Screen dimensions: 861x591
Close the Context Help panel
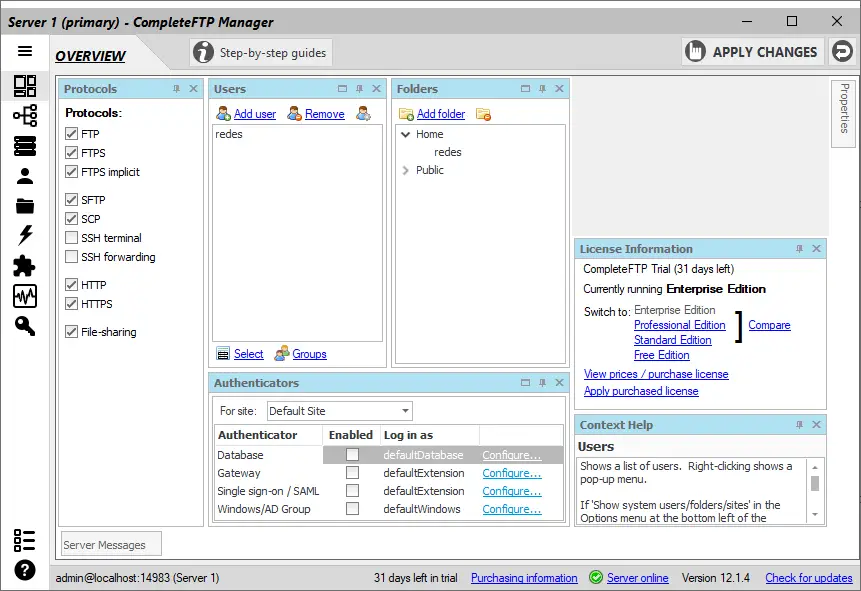[x=817, y=425]
